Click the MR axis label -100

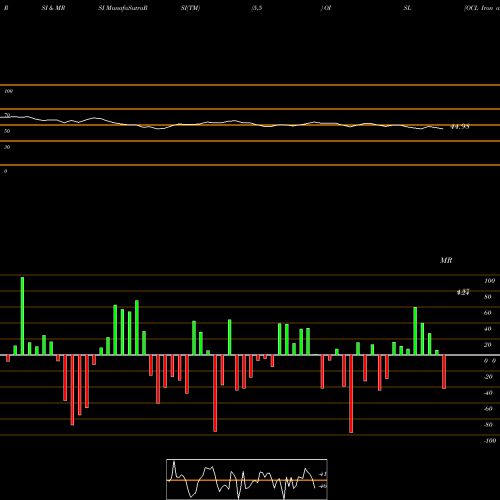[x=490, y=441]
